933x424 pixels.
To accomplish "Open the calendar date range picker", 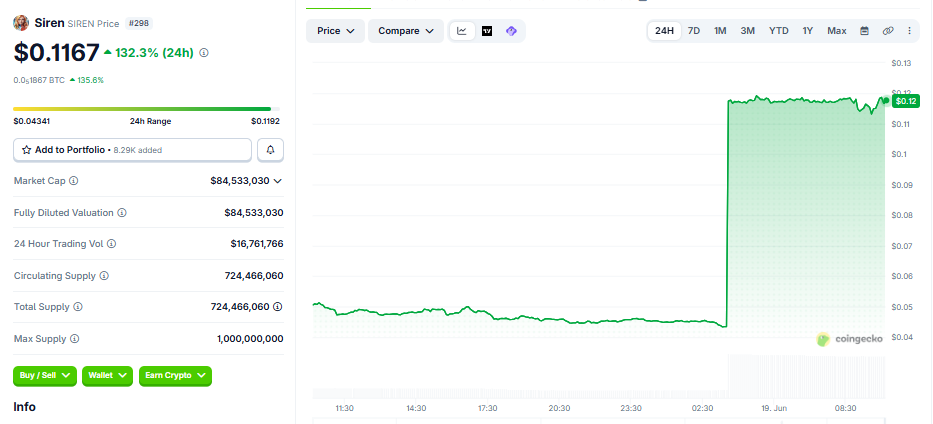I will (865, 31).
